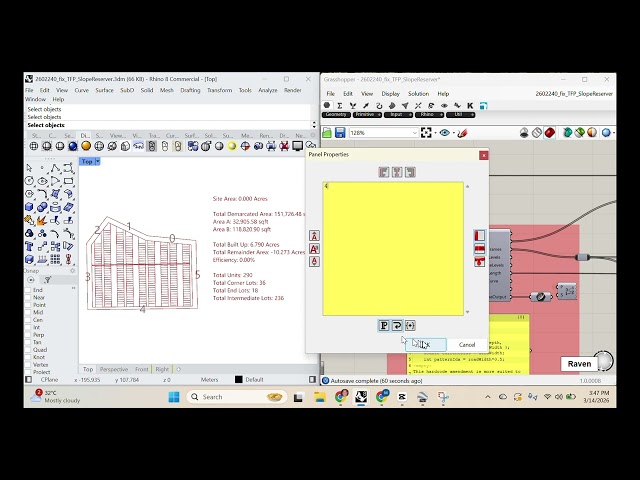640x480 pixels.
Task: Click the half-orange sphere preview icon
Action: point(592,133)
